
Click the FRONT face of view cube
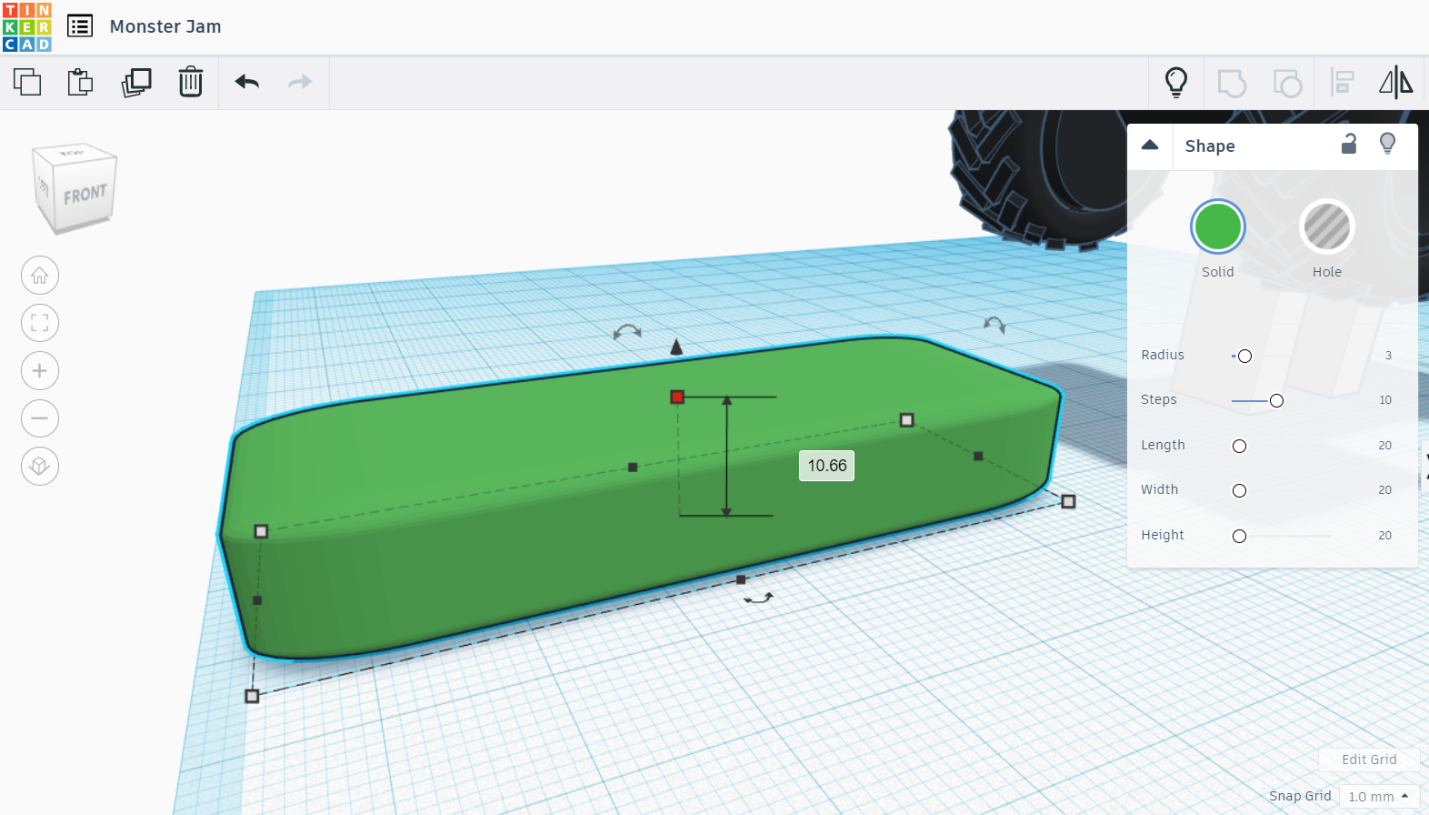tap(85, 195)
